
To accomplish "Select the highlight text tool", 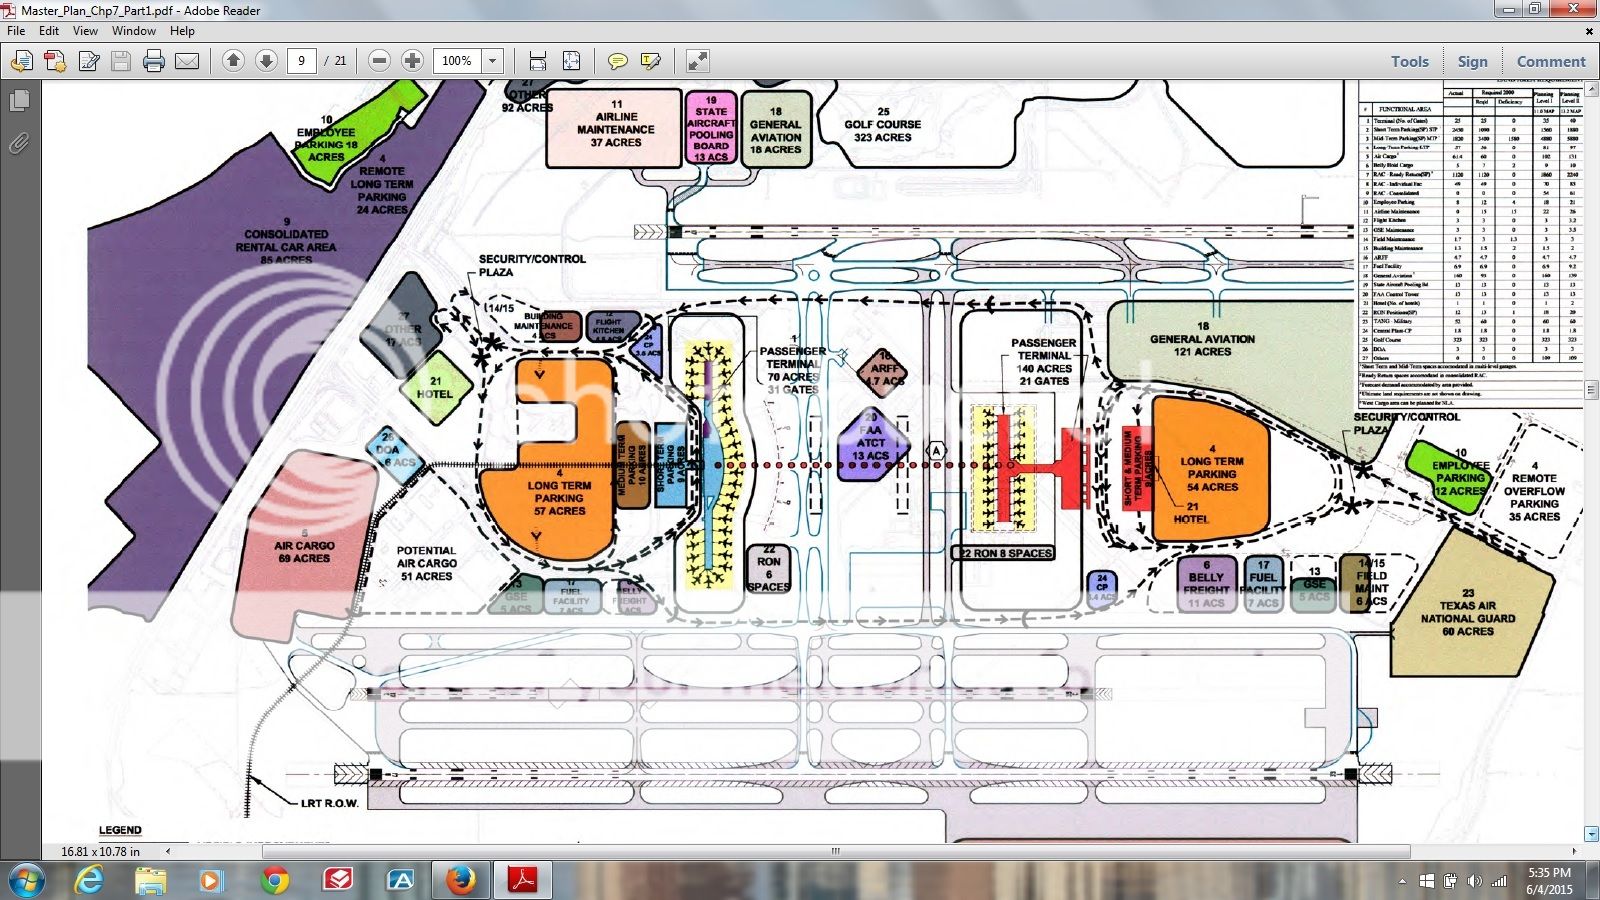I will (x=651, y=61).
